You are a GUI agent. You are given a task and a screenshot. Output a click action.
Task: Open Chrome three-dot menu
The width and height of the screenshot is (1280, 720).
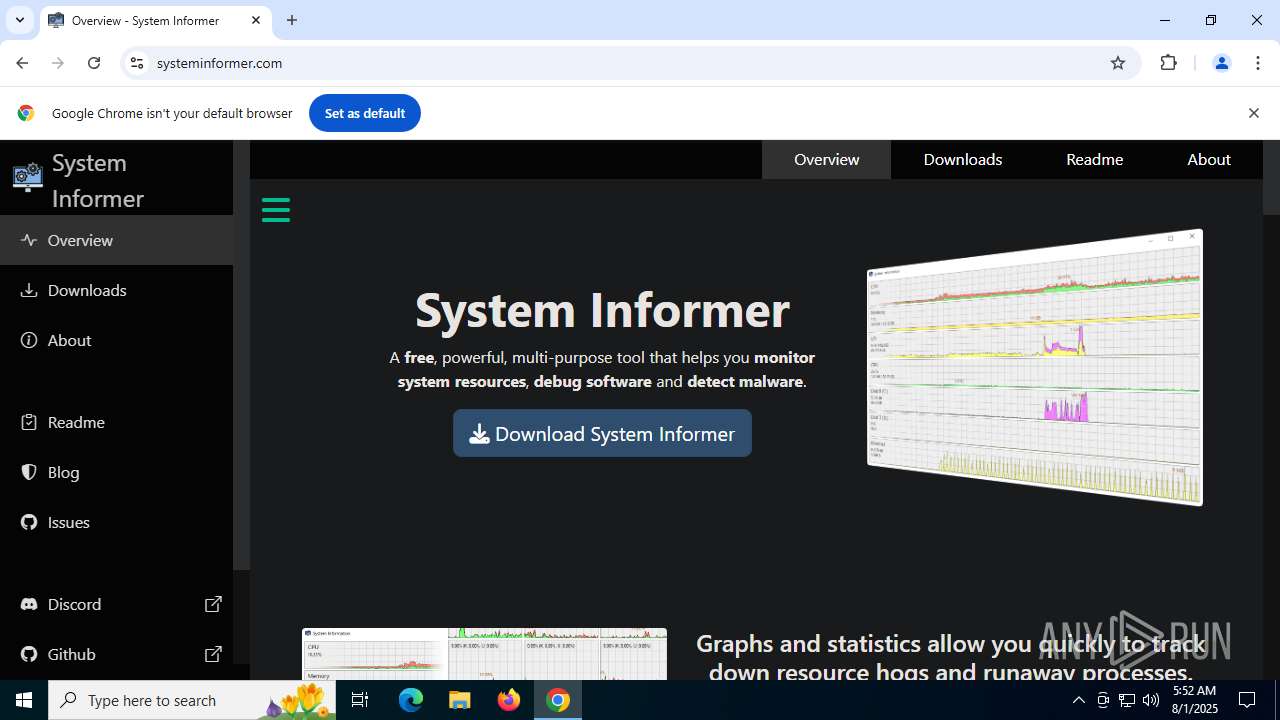[1258, 63]
